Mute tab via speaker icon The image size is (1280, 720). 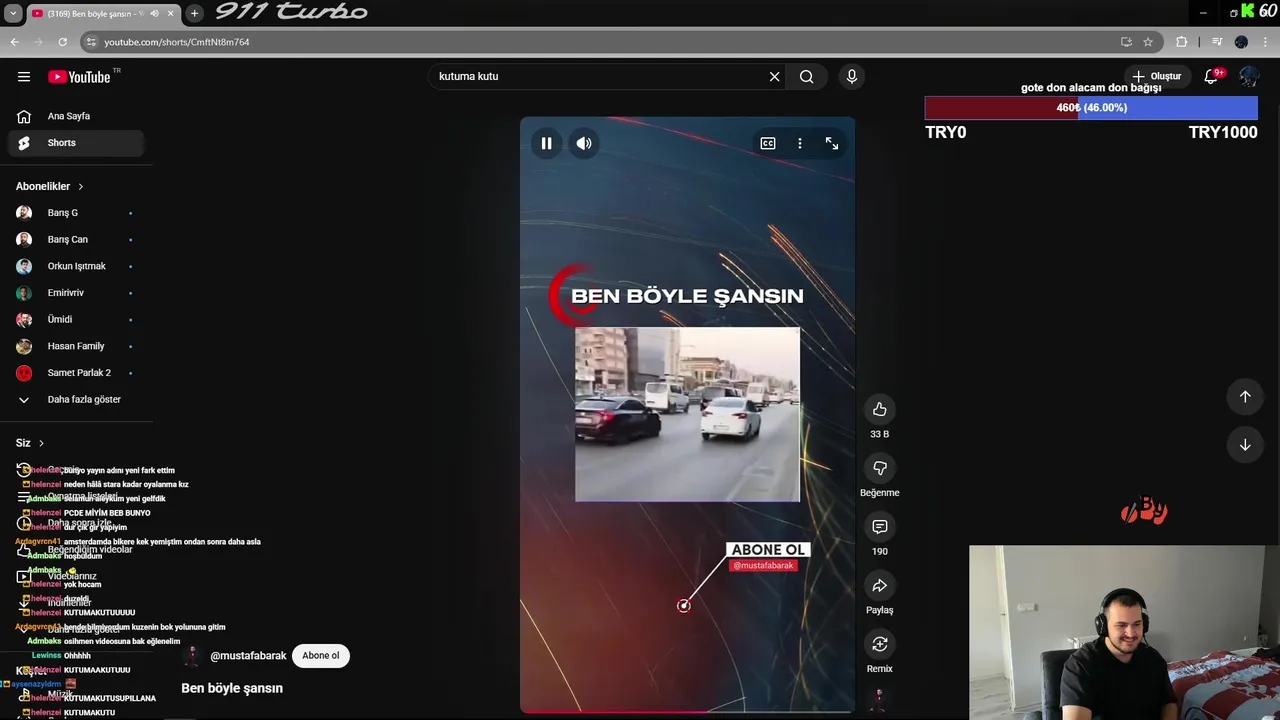(x=154, y=13)
